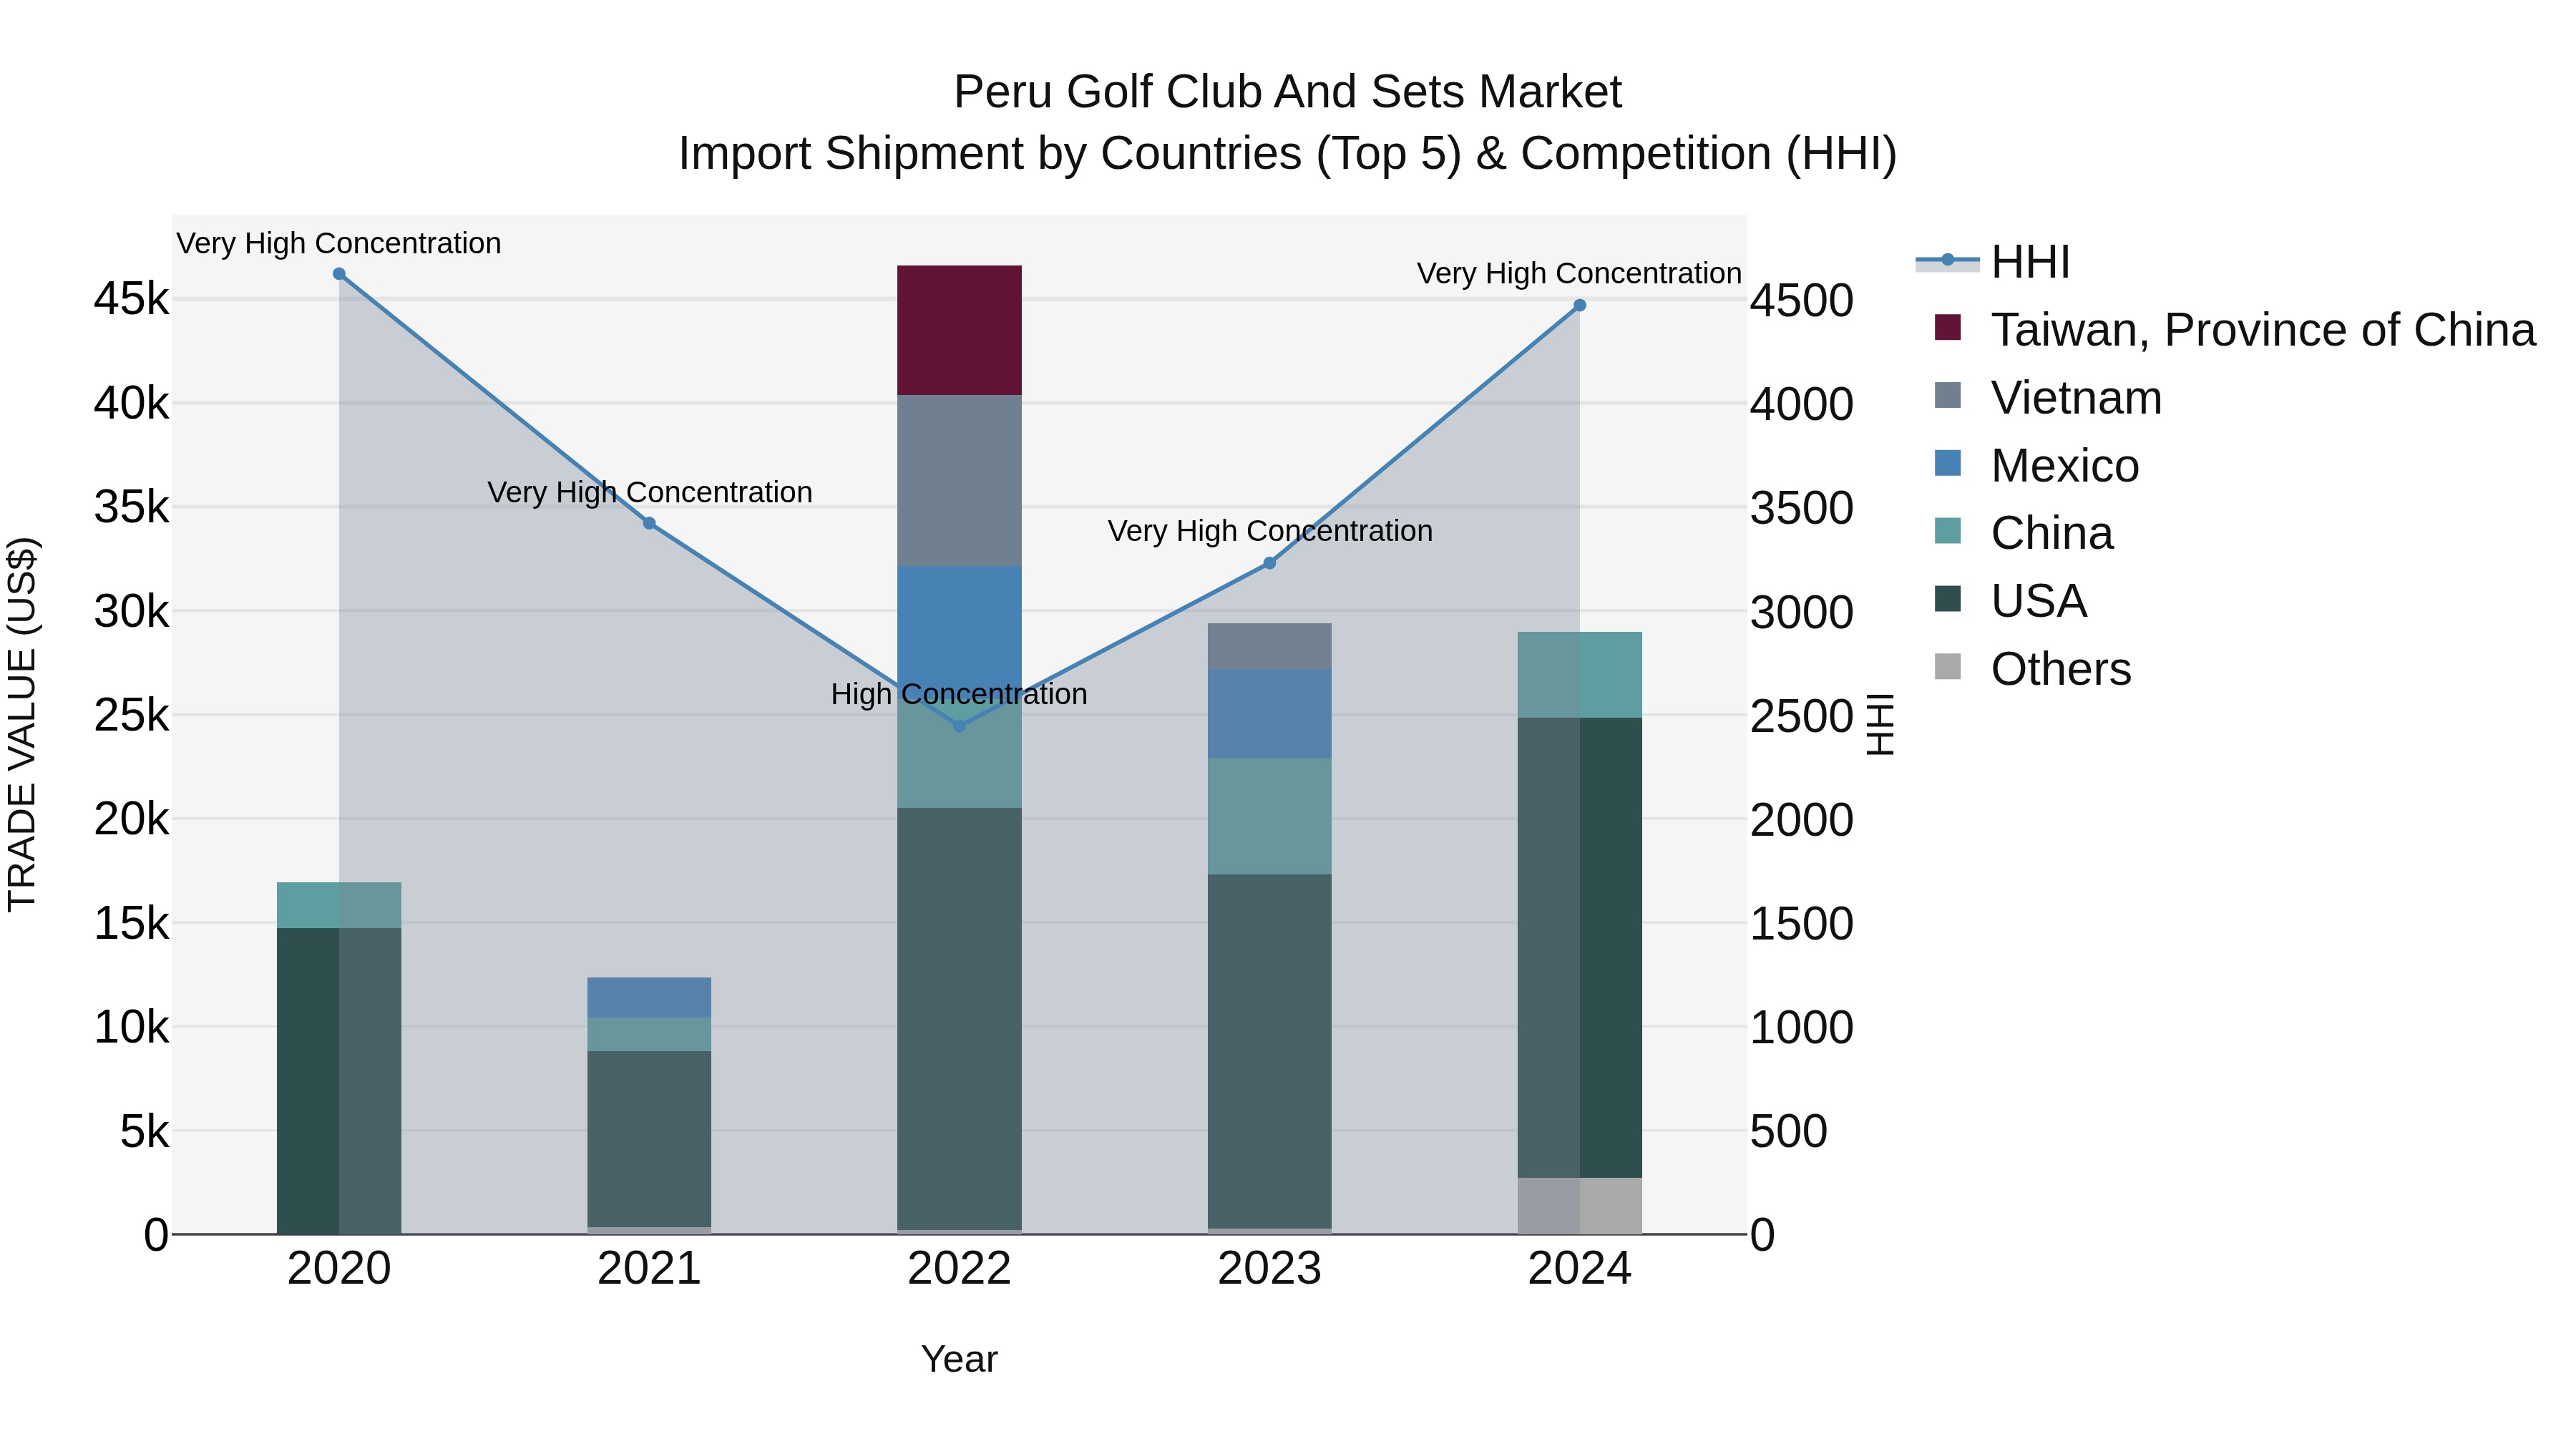Viewport: 2576px width, 1449px height.
Task: Click the 25k left axis tick label
Action: point(132,715)
